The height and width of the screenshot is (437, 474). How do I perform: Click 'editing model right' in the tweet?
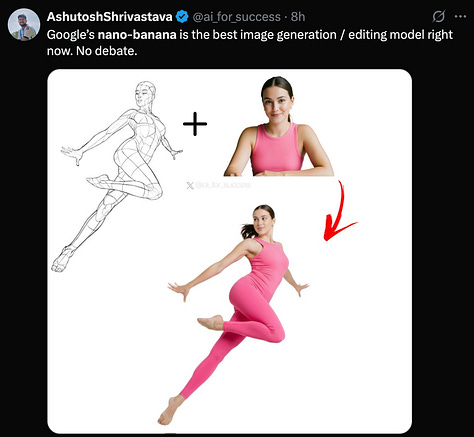[x=400, y=35]
